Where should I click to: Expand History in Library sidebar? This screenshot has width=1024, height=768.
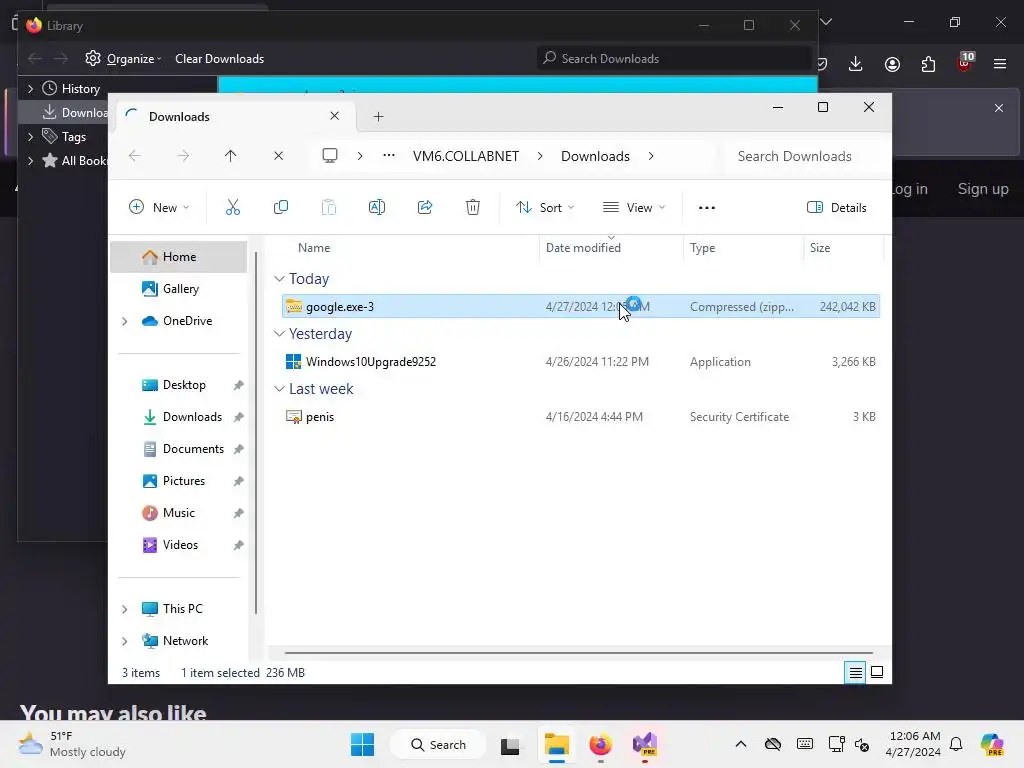30,88
